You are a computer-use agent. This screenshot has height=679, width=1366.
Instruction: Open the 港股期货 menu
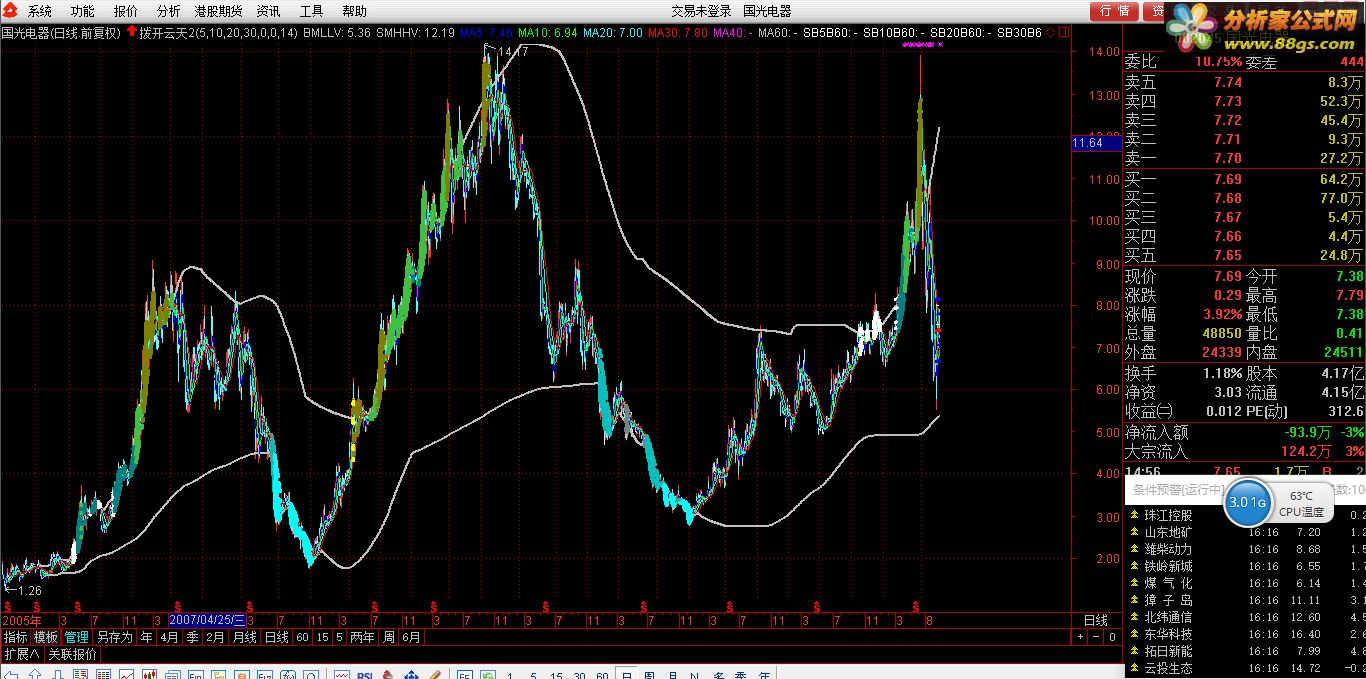point(218,11)
